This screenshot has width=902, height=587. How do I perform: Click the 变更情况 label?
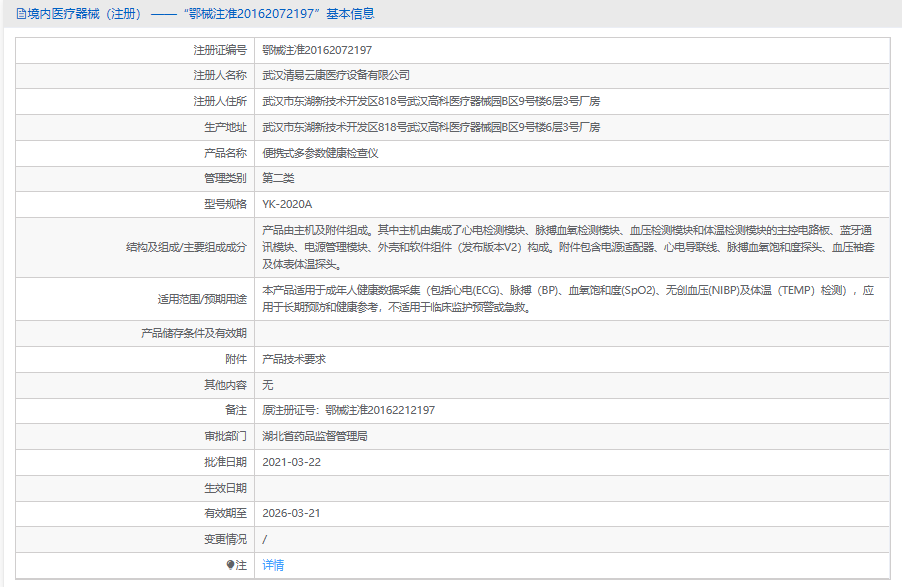point(226,539)
